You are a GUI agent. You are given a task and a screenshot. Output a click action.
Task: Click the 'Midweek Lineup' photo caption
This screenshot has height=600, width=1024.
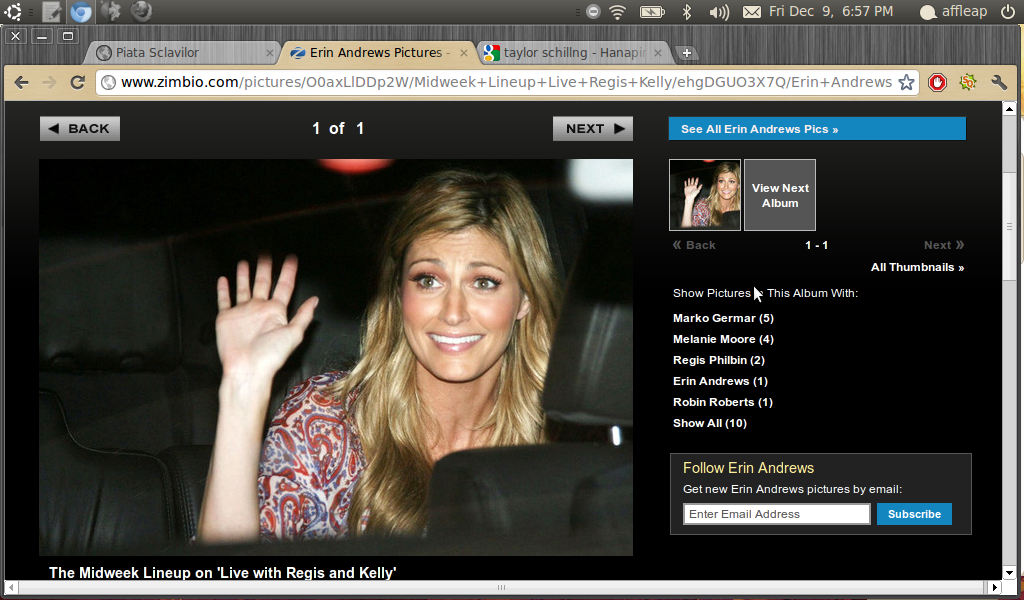click(x=223, y=573)
